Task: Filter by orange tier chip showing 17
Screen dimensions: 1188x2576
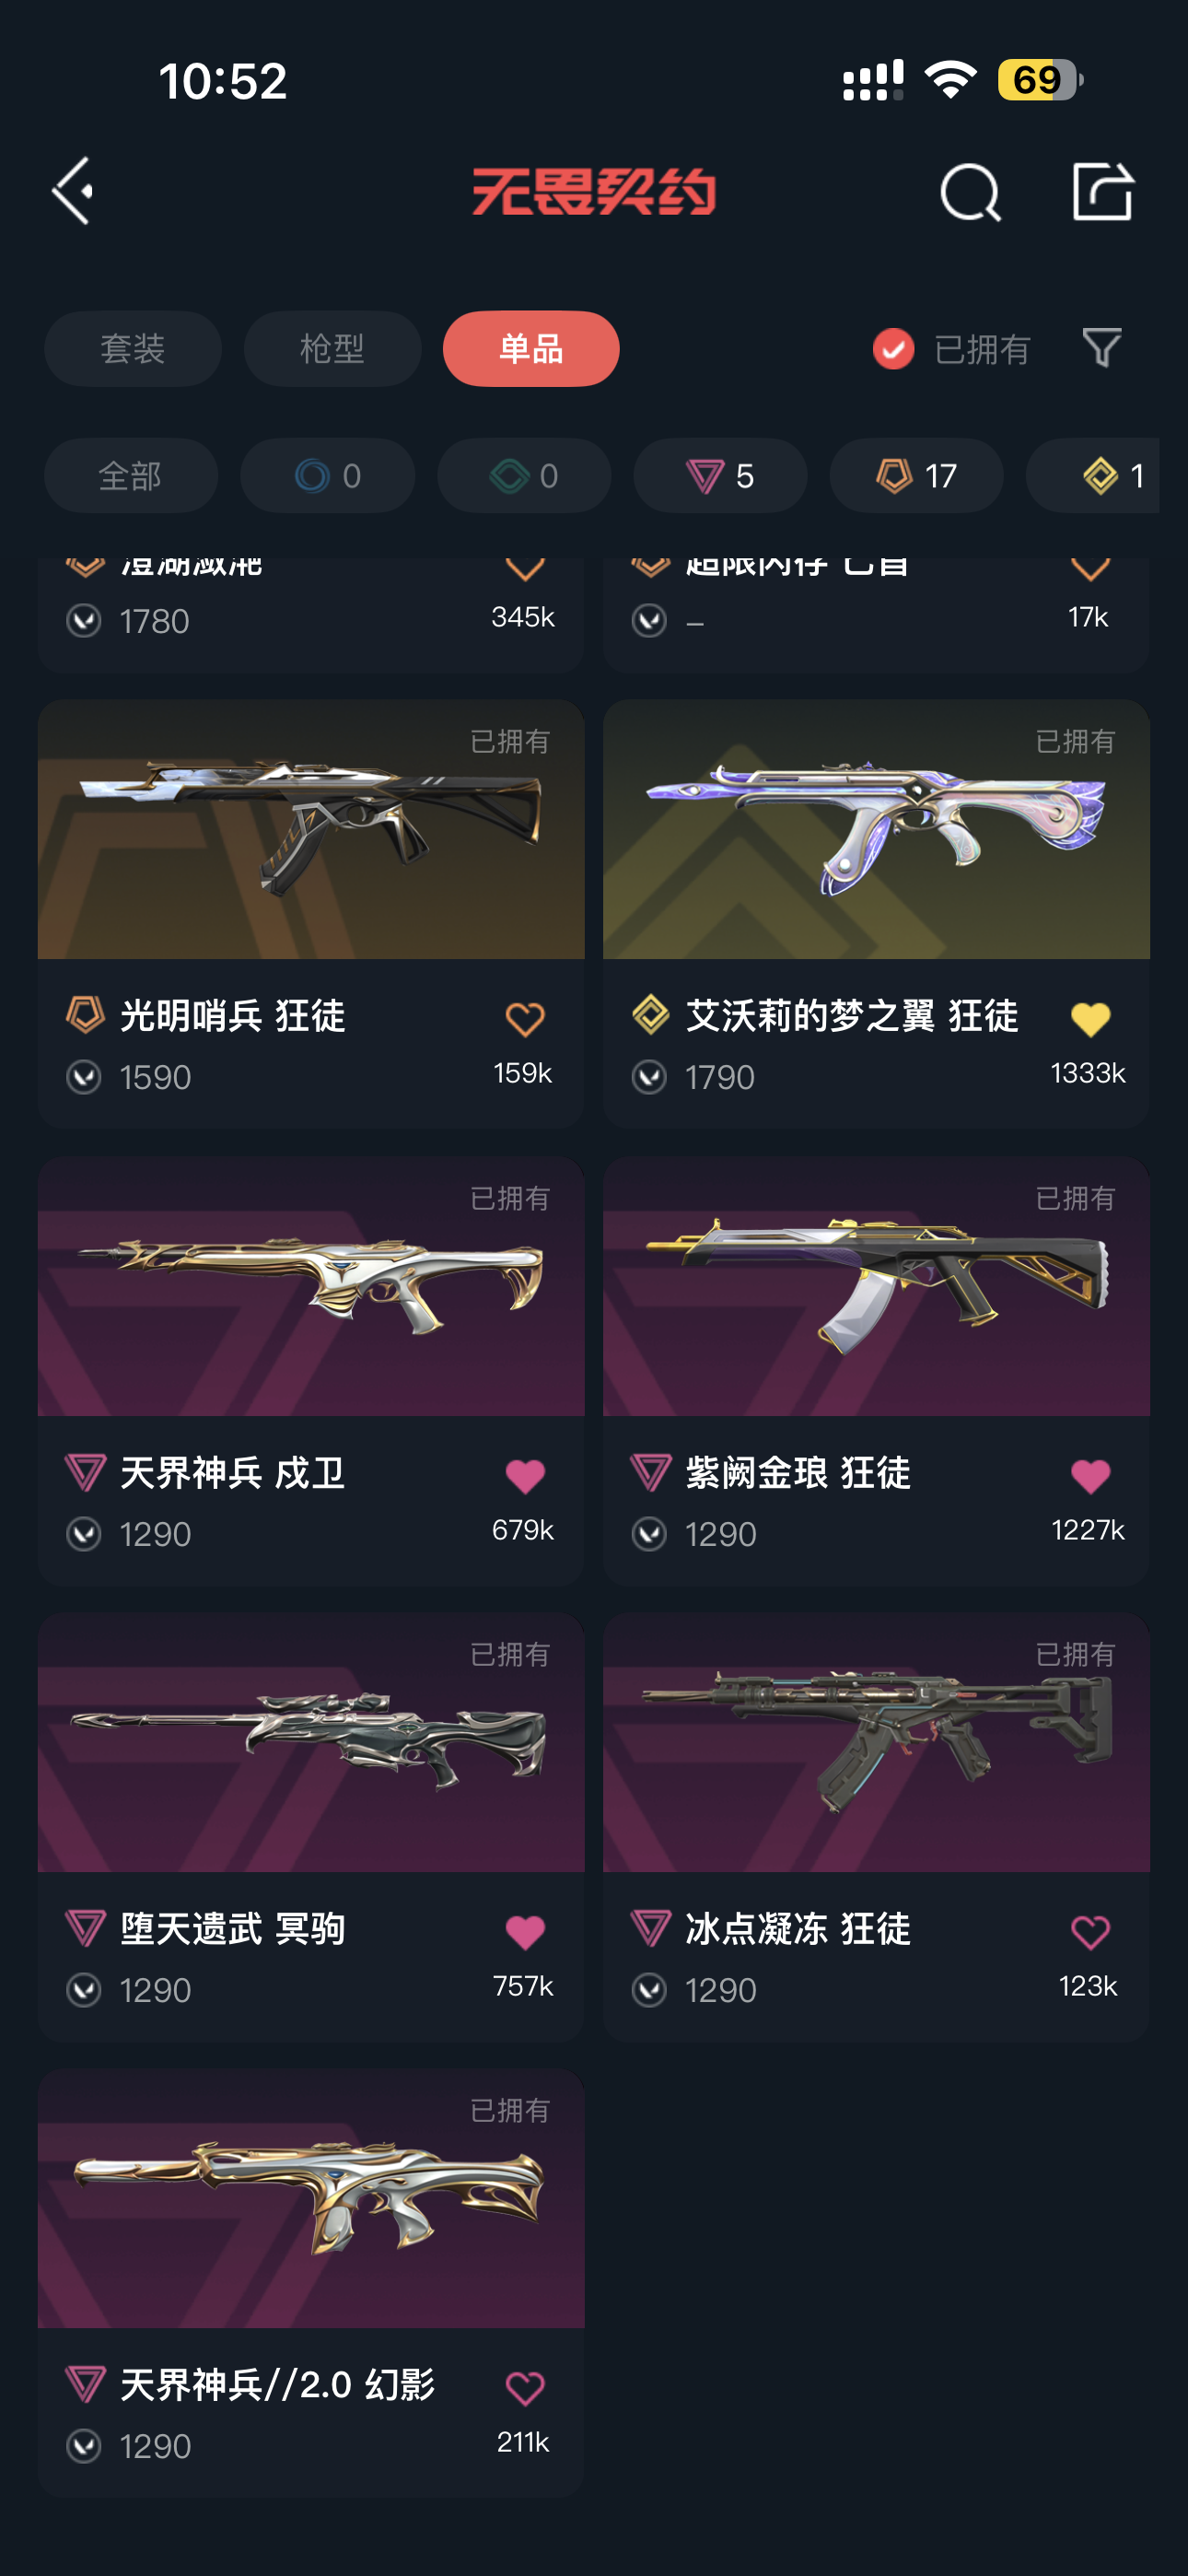Action: point(916,476)
